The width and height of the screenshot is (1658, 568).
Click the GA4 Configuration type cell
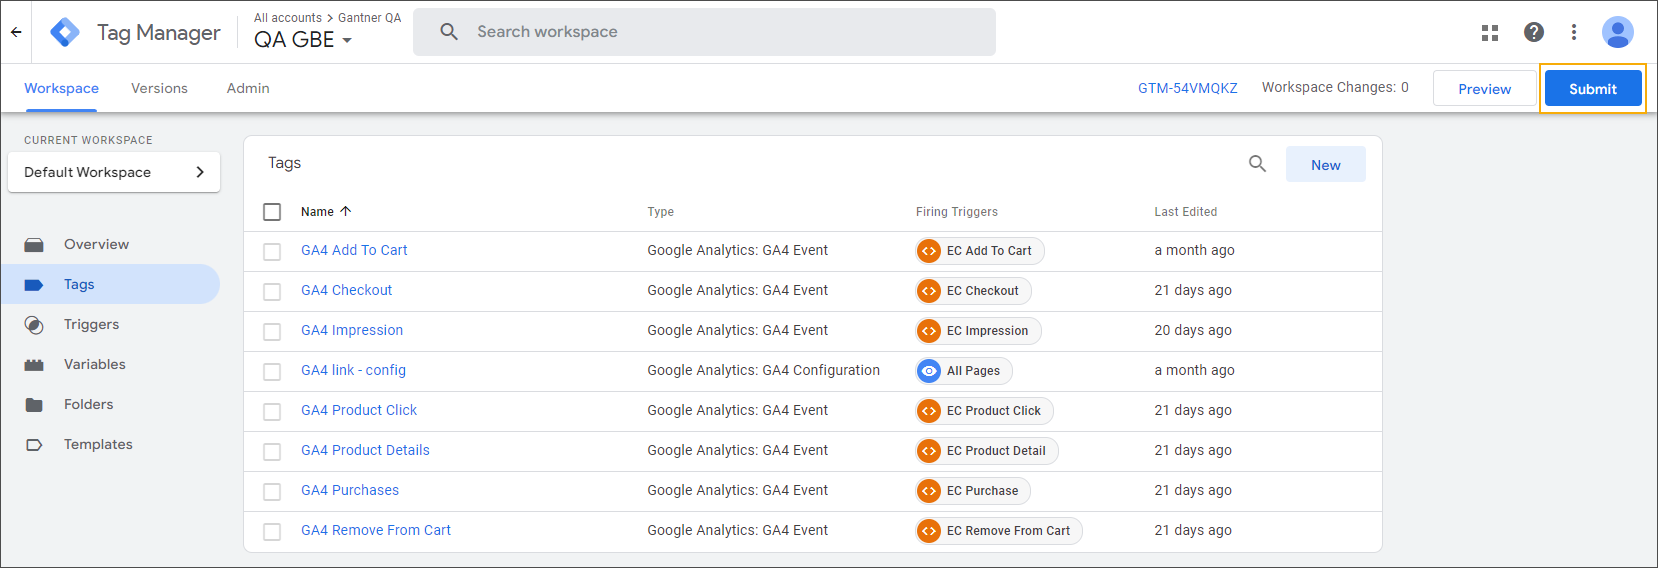point(763,371)
